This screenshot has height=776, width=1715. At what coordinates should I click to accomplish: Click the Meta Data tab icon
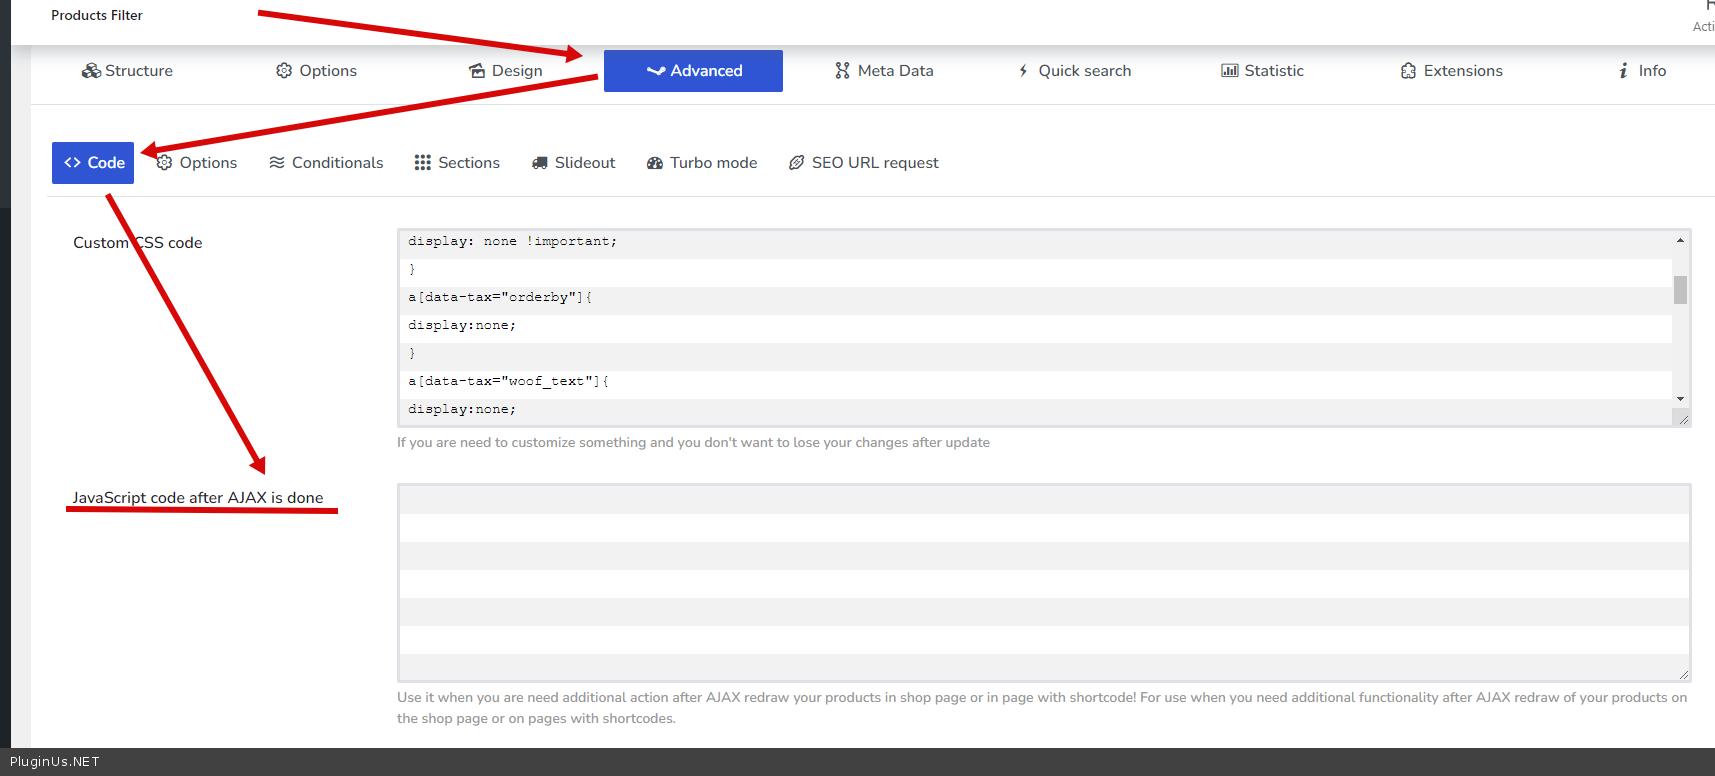[842, 71]
